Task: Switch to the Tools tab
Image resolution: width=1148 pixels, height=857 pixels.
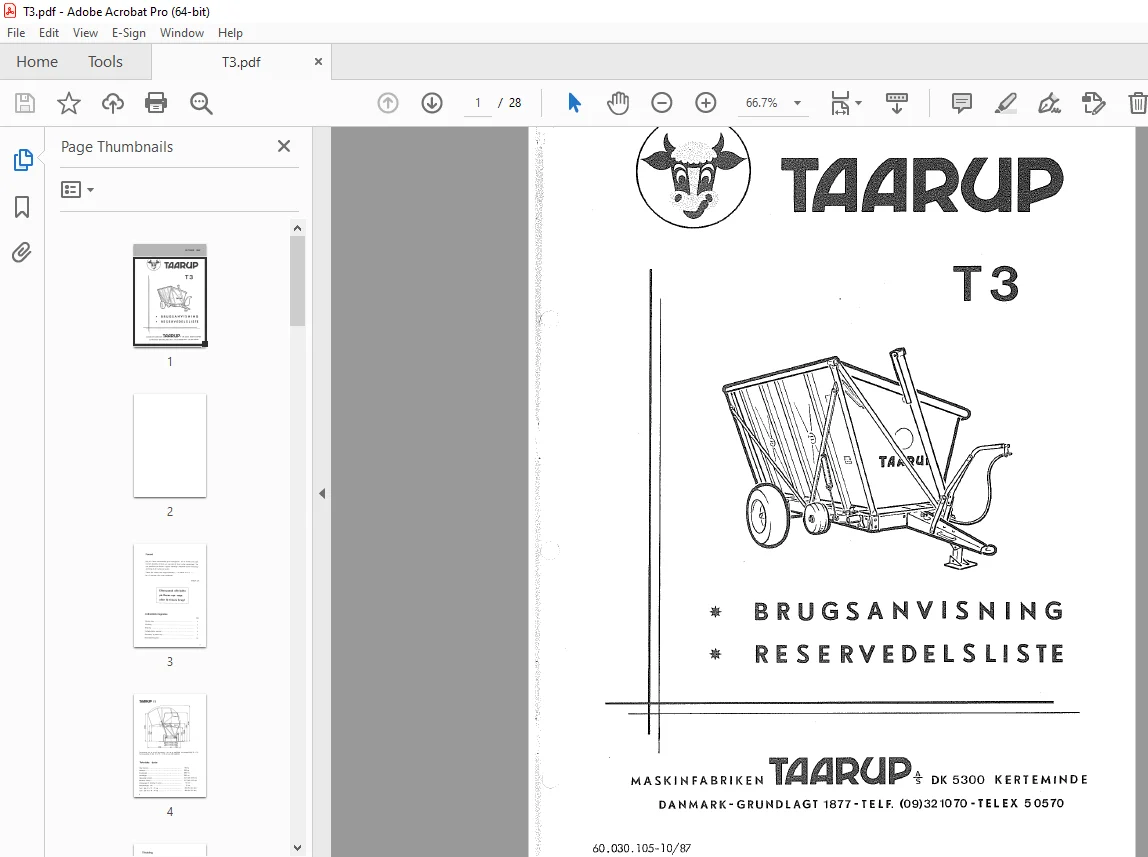Action: [x=105, y=62]
